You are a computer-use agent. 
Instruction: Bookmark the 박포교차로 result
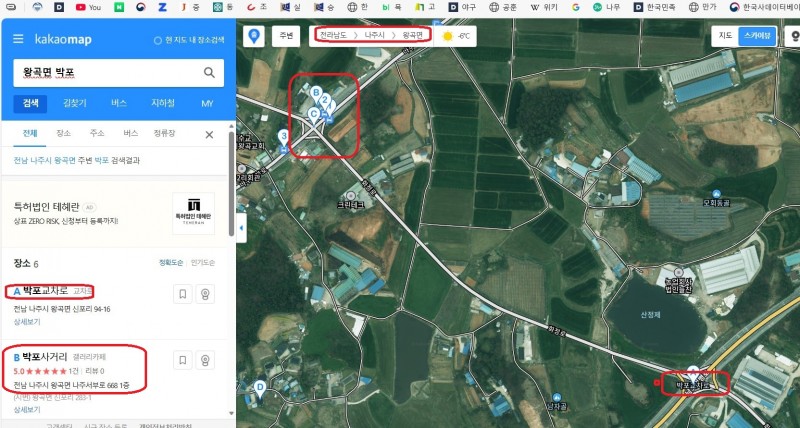tap(183, 294)
